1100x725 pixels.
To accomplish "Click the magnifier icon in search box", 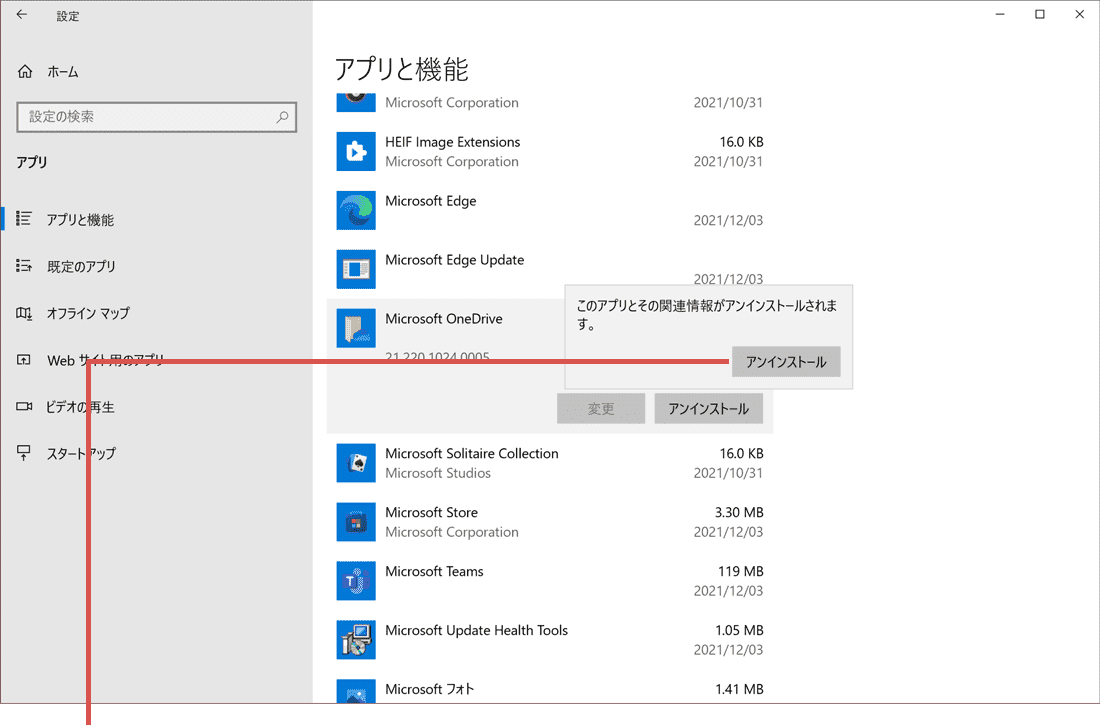I will pyautogui.click(x=282, y=117).
